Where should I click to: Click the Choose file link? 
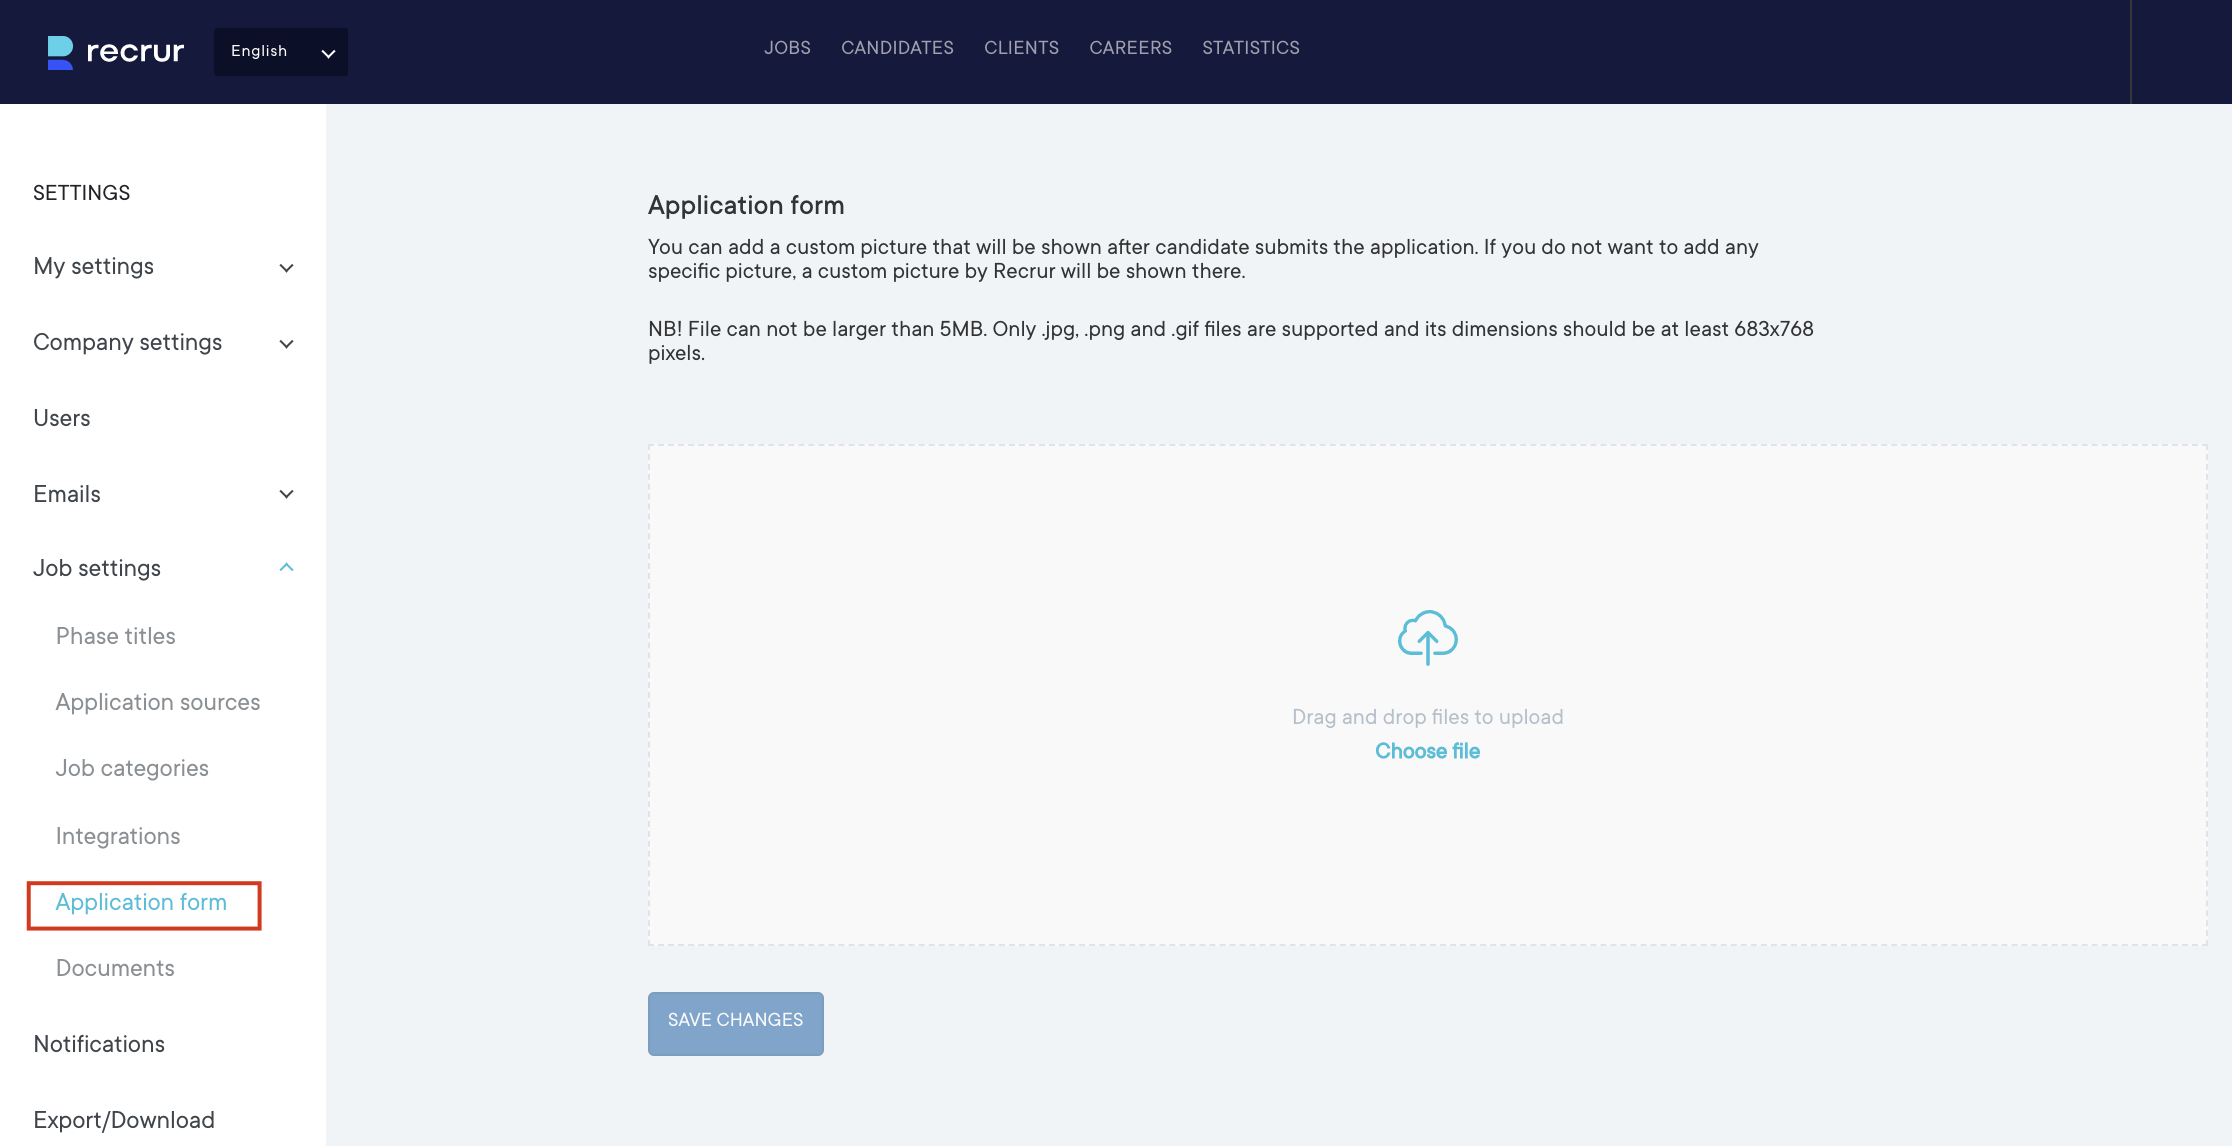click(x=1427, y=751)
